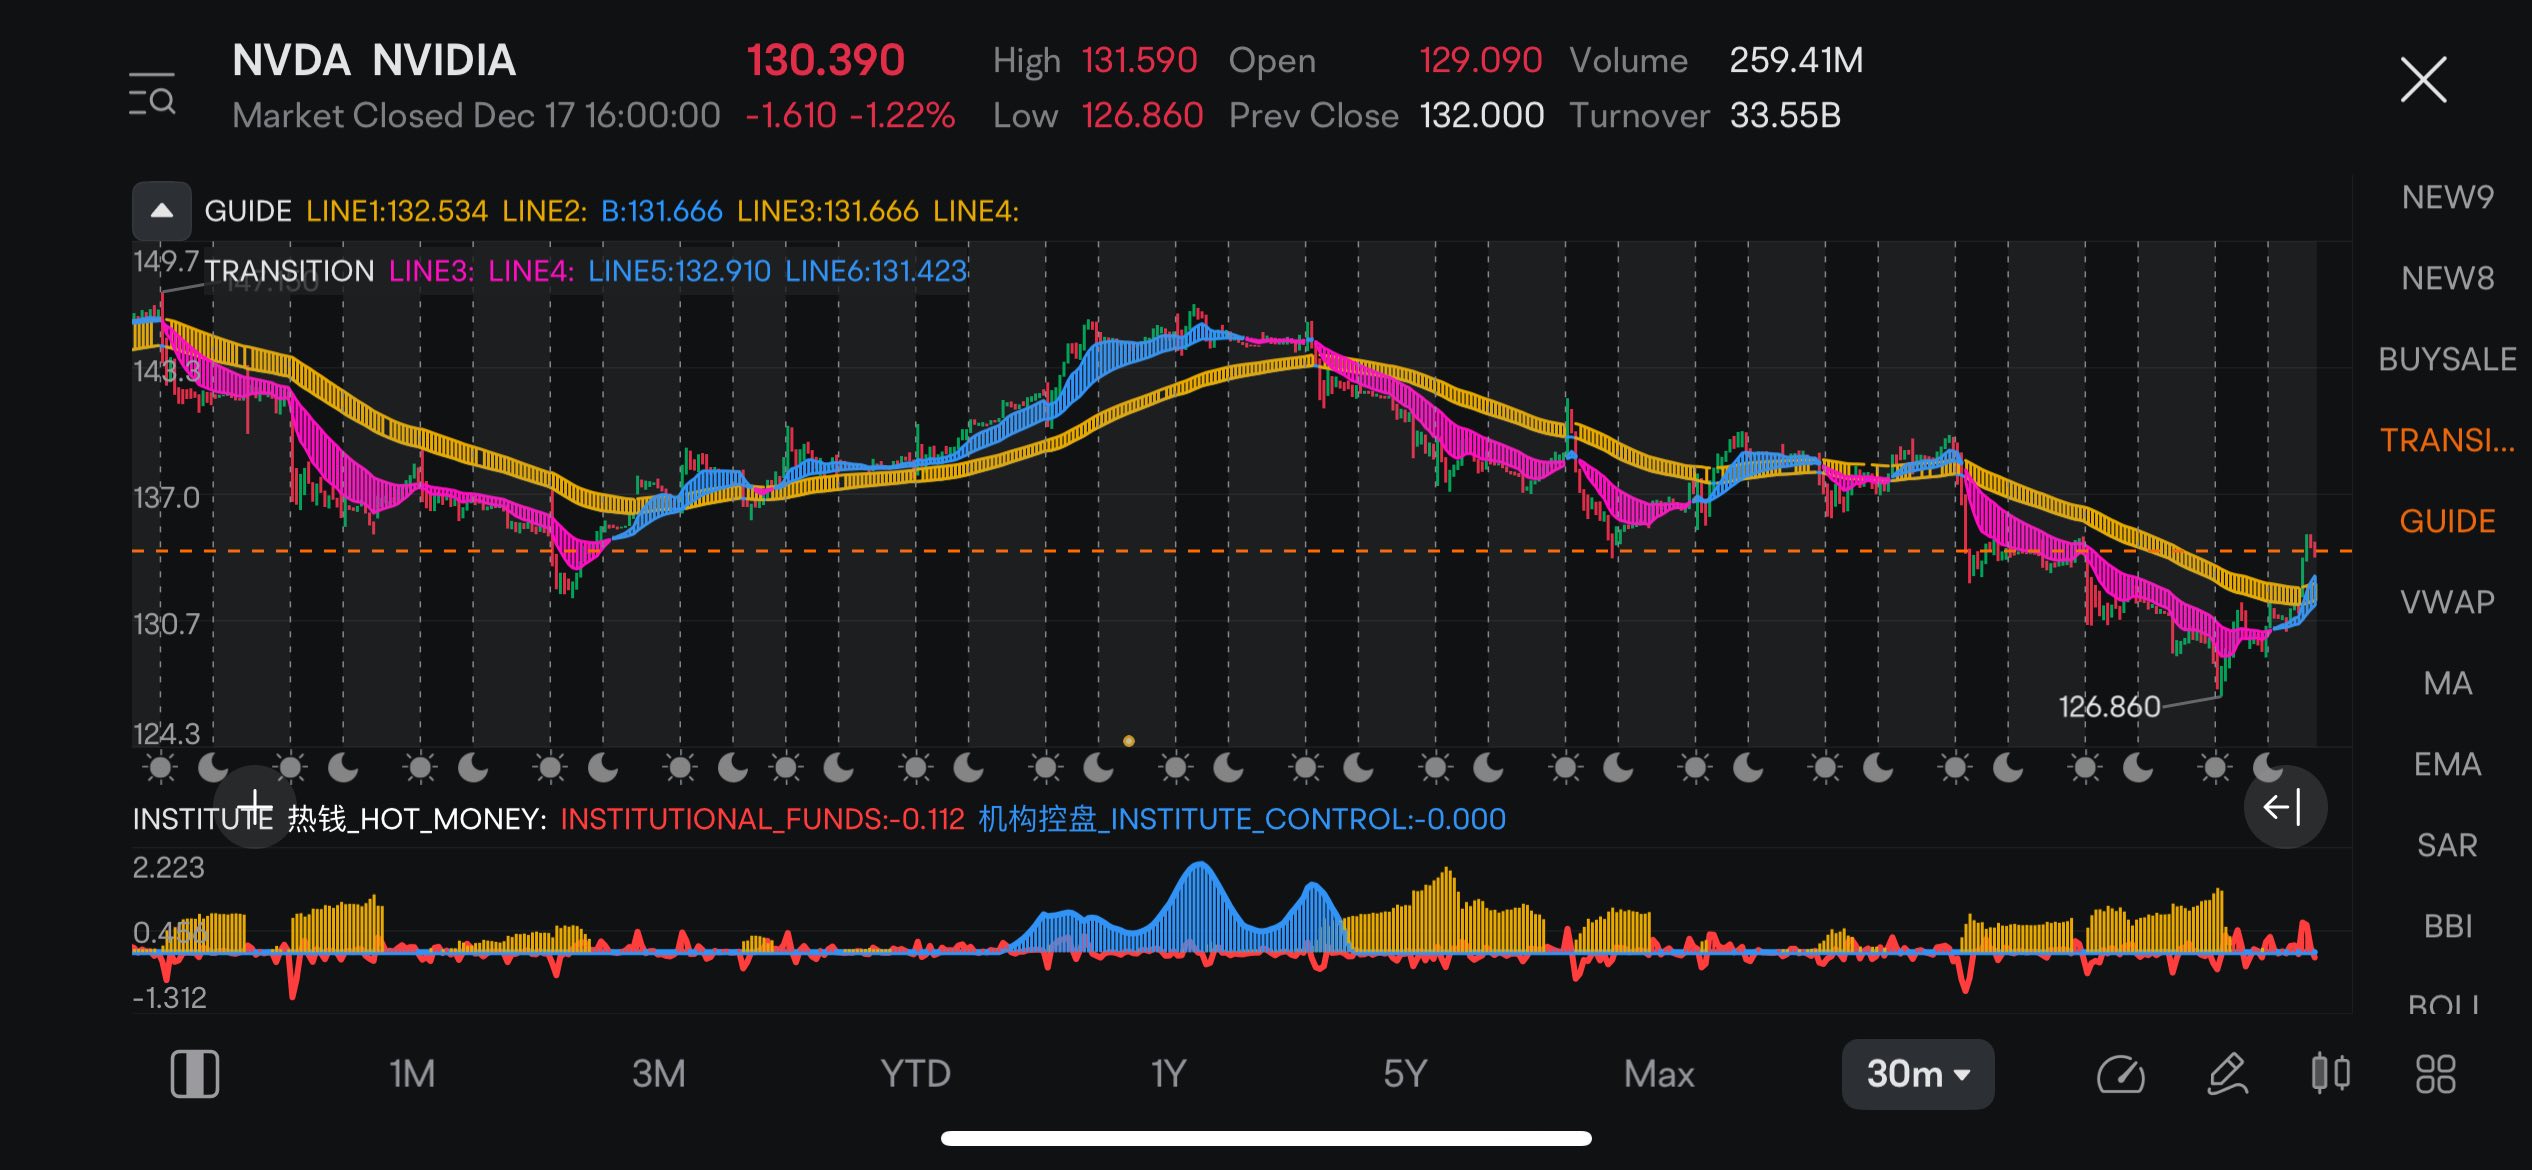Open the stock search list icon

(x=152, y=94)
